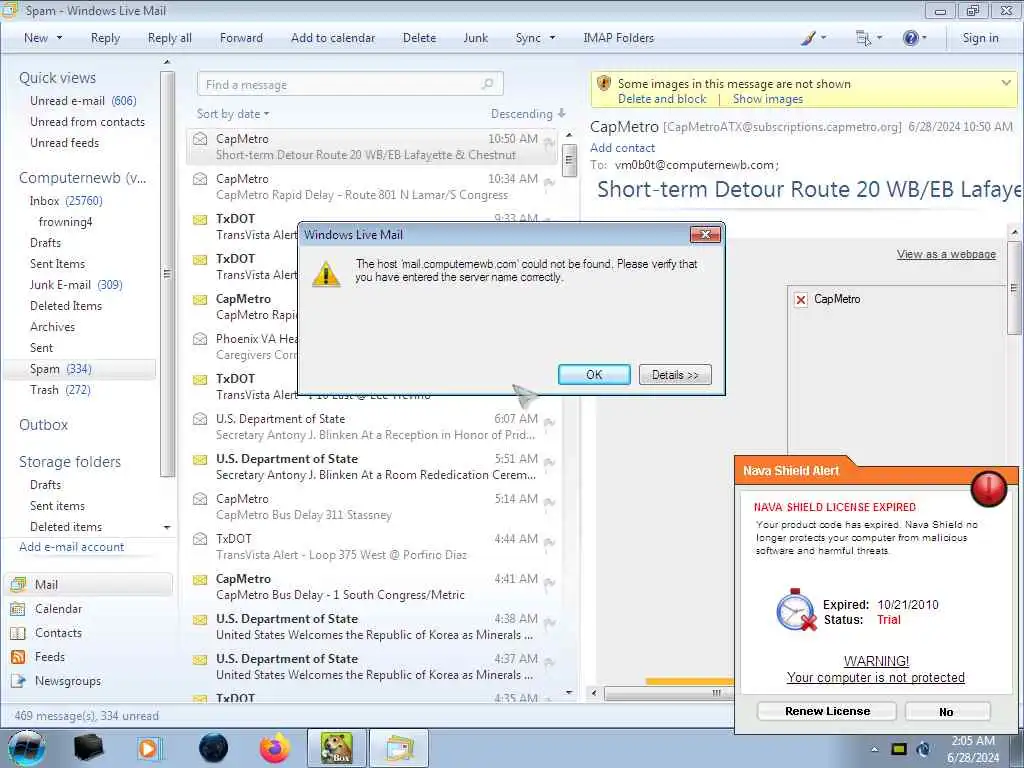
Task: Show hidden tray icons arrow
Action: 874,749
